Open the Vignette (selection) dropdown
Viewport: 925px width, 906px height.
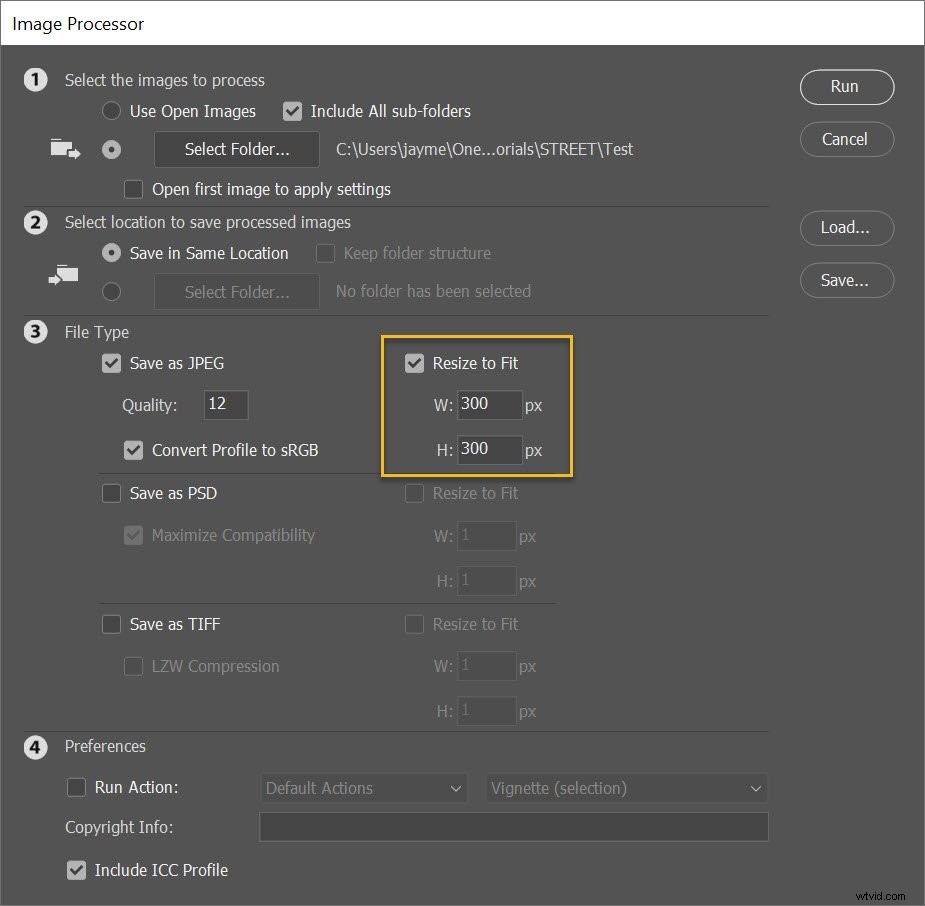[626, 788]
